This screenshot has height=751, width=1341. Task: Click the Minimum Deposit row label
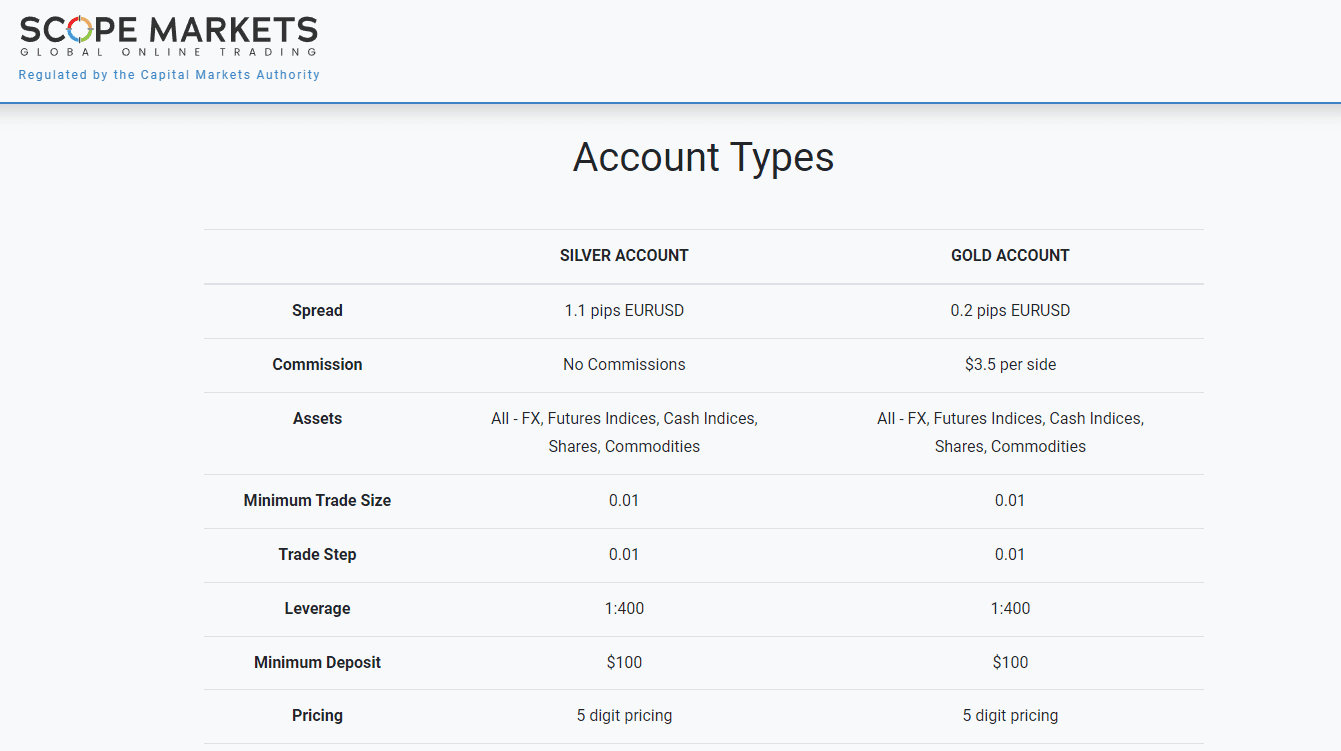click(317, 662)
